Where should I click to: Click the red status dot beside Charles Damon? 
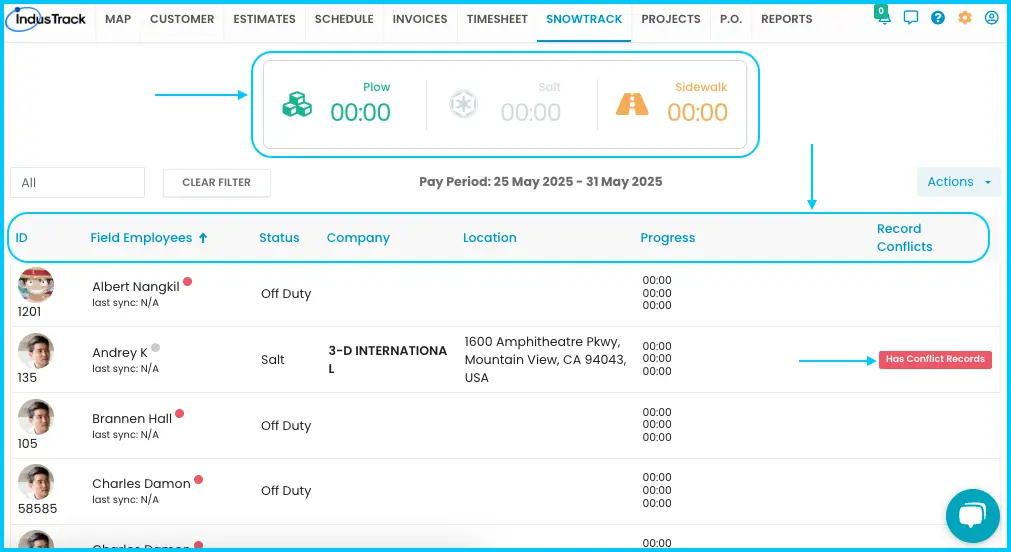[199, 479]
